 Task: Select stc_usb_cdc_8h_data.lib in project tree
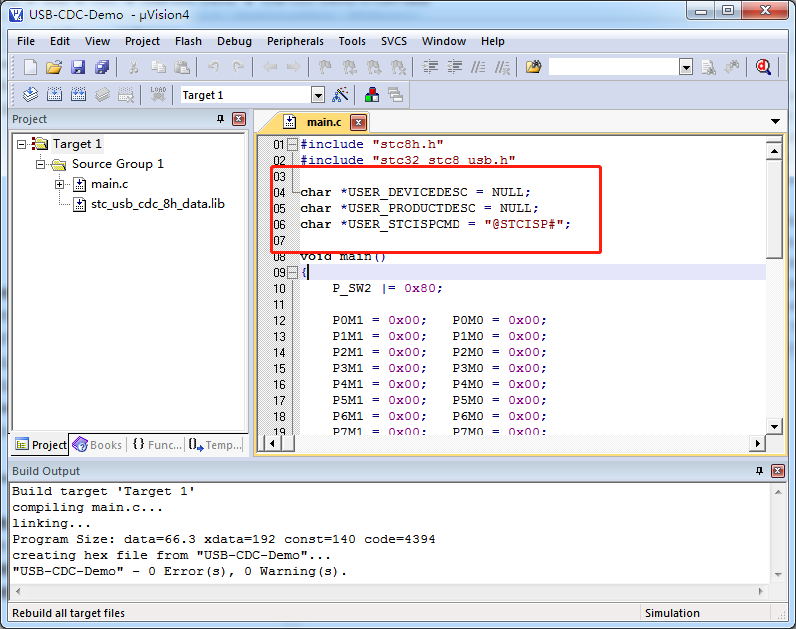[157, 204]
